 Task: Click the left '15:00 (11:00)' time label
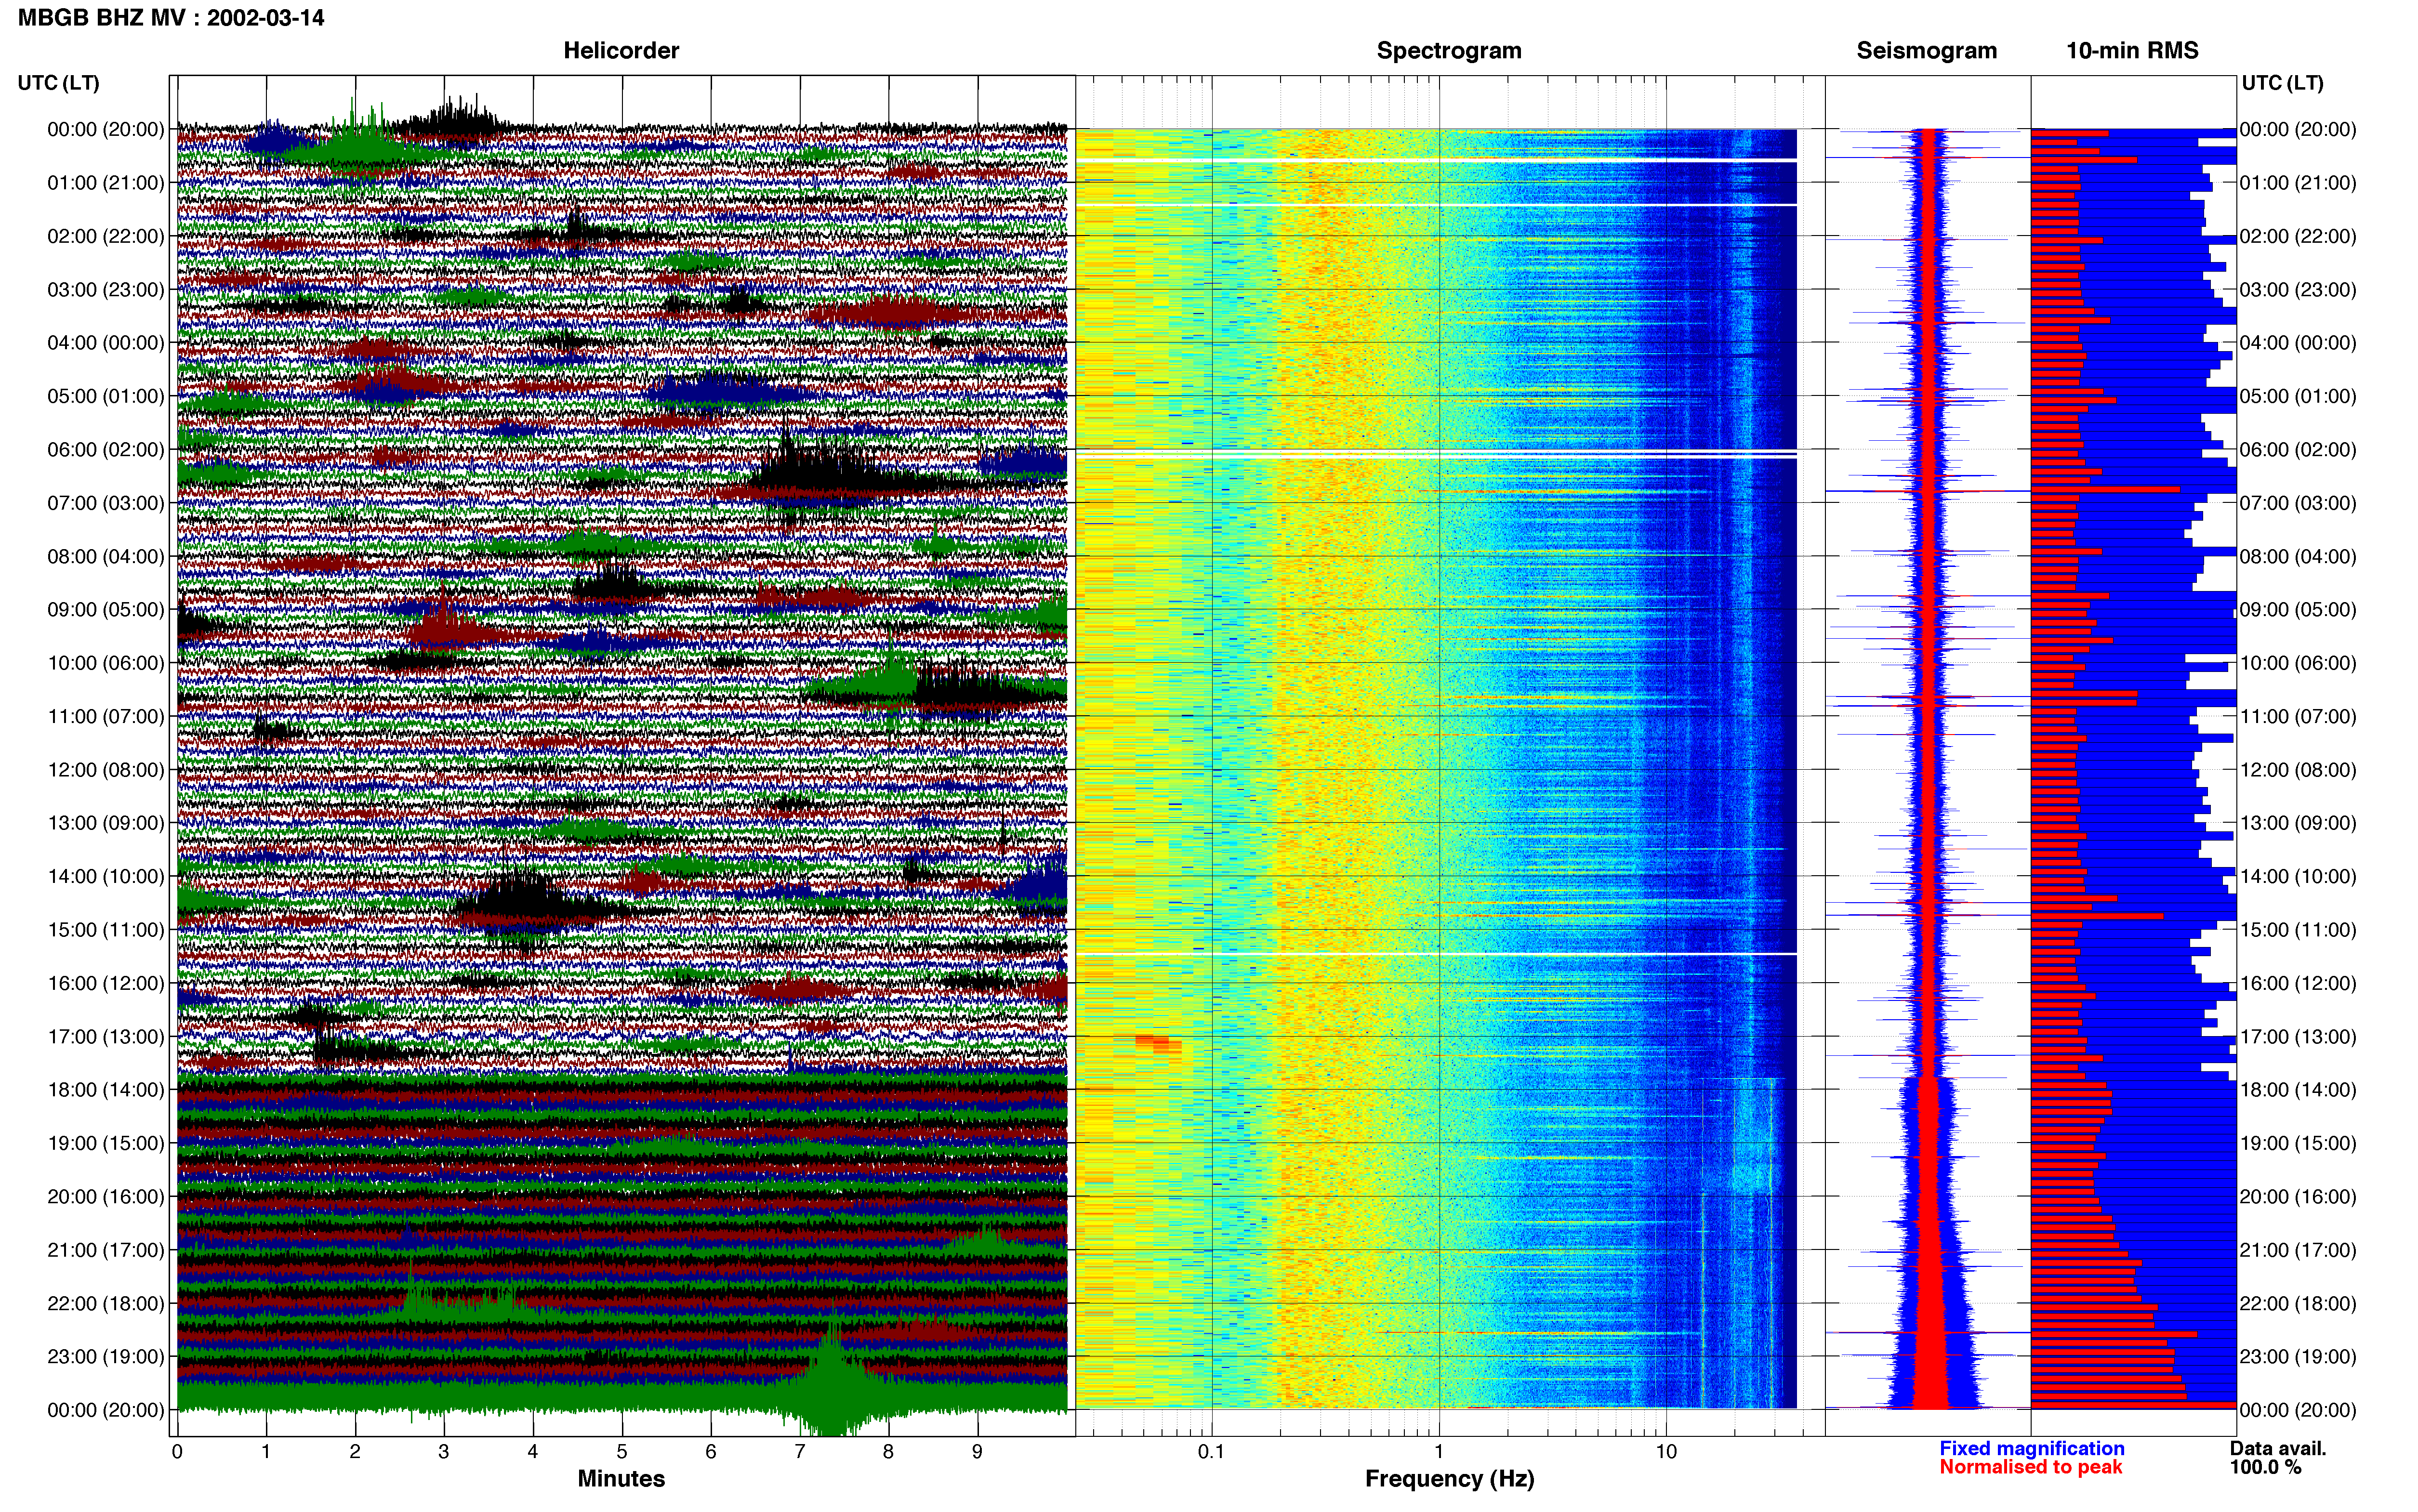[x=106, y=930]
